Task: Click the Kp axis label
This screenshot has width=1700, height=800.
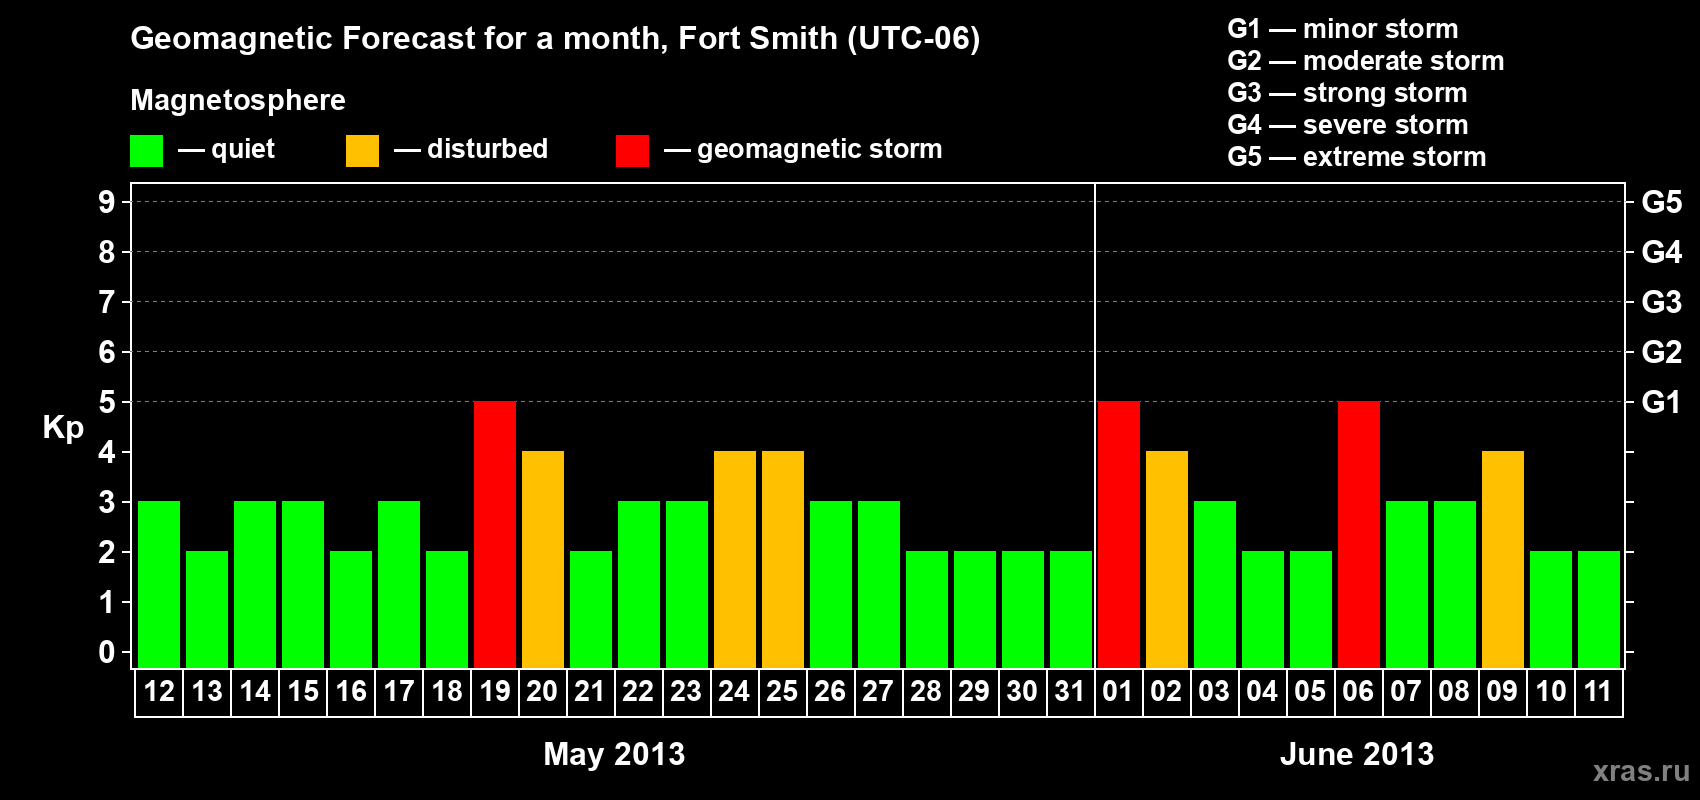Action: [63, 428]
